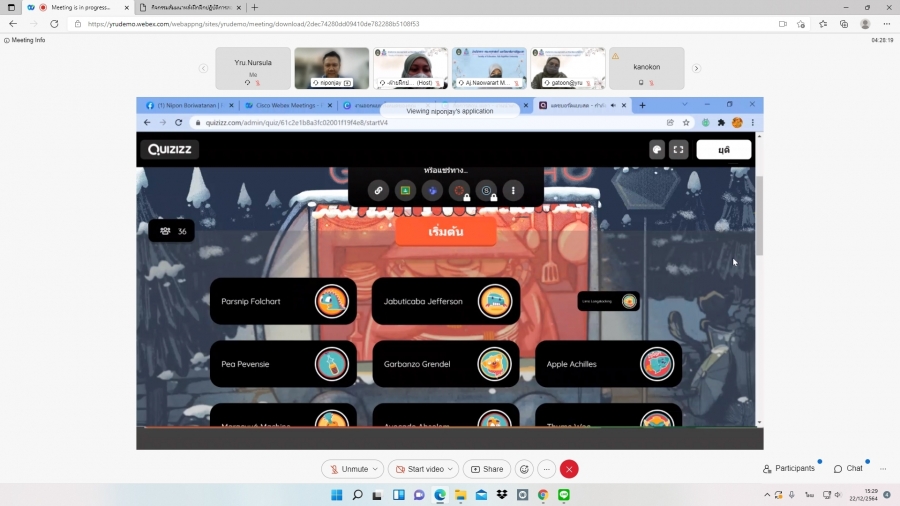Click the red leave meeting button

[x=569, y=469]
